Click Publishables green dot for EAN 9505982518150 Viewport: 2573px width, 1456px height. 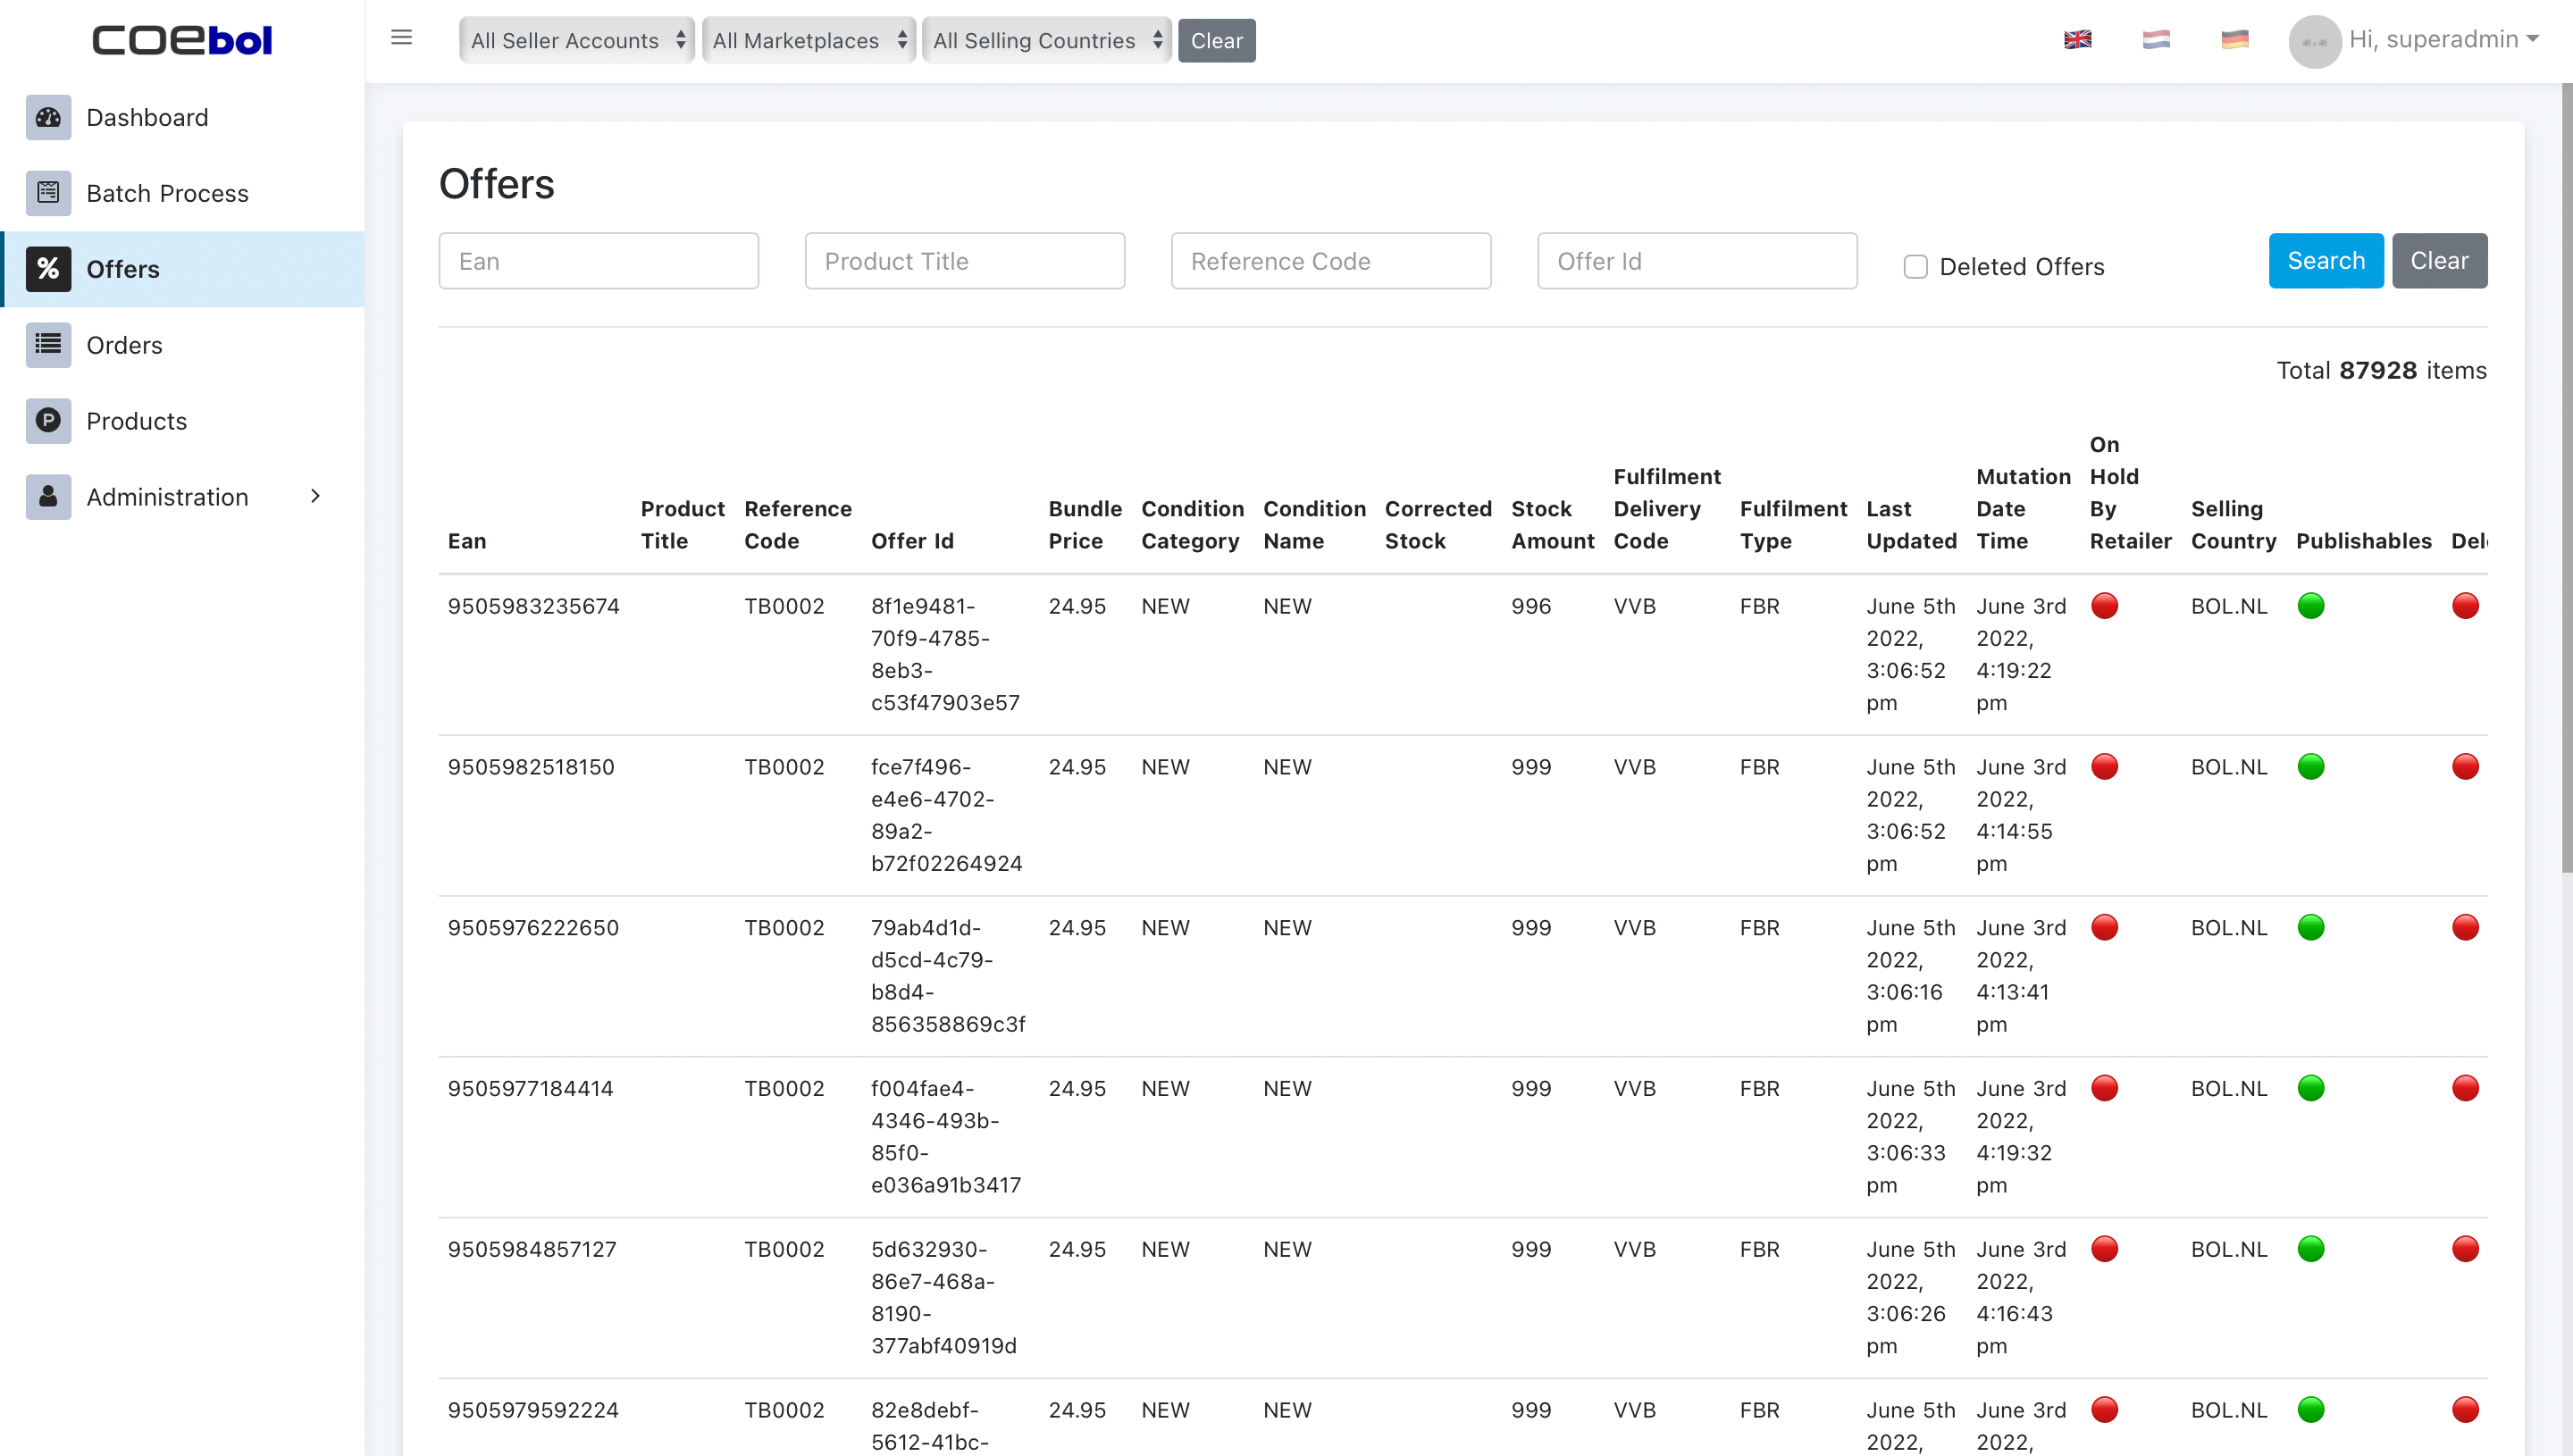[2310, 767]
